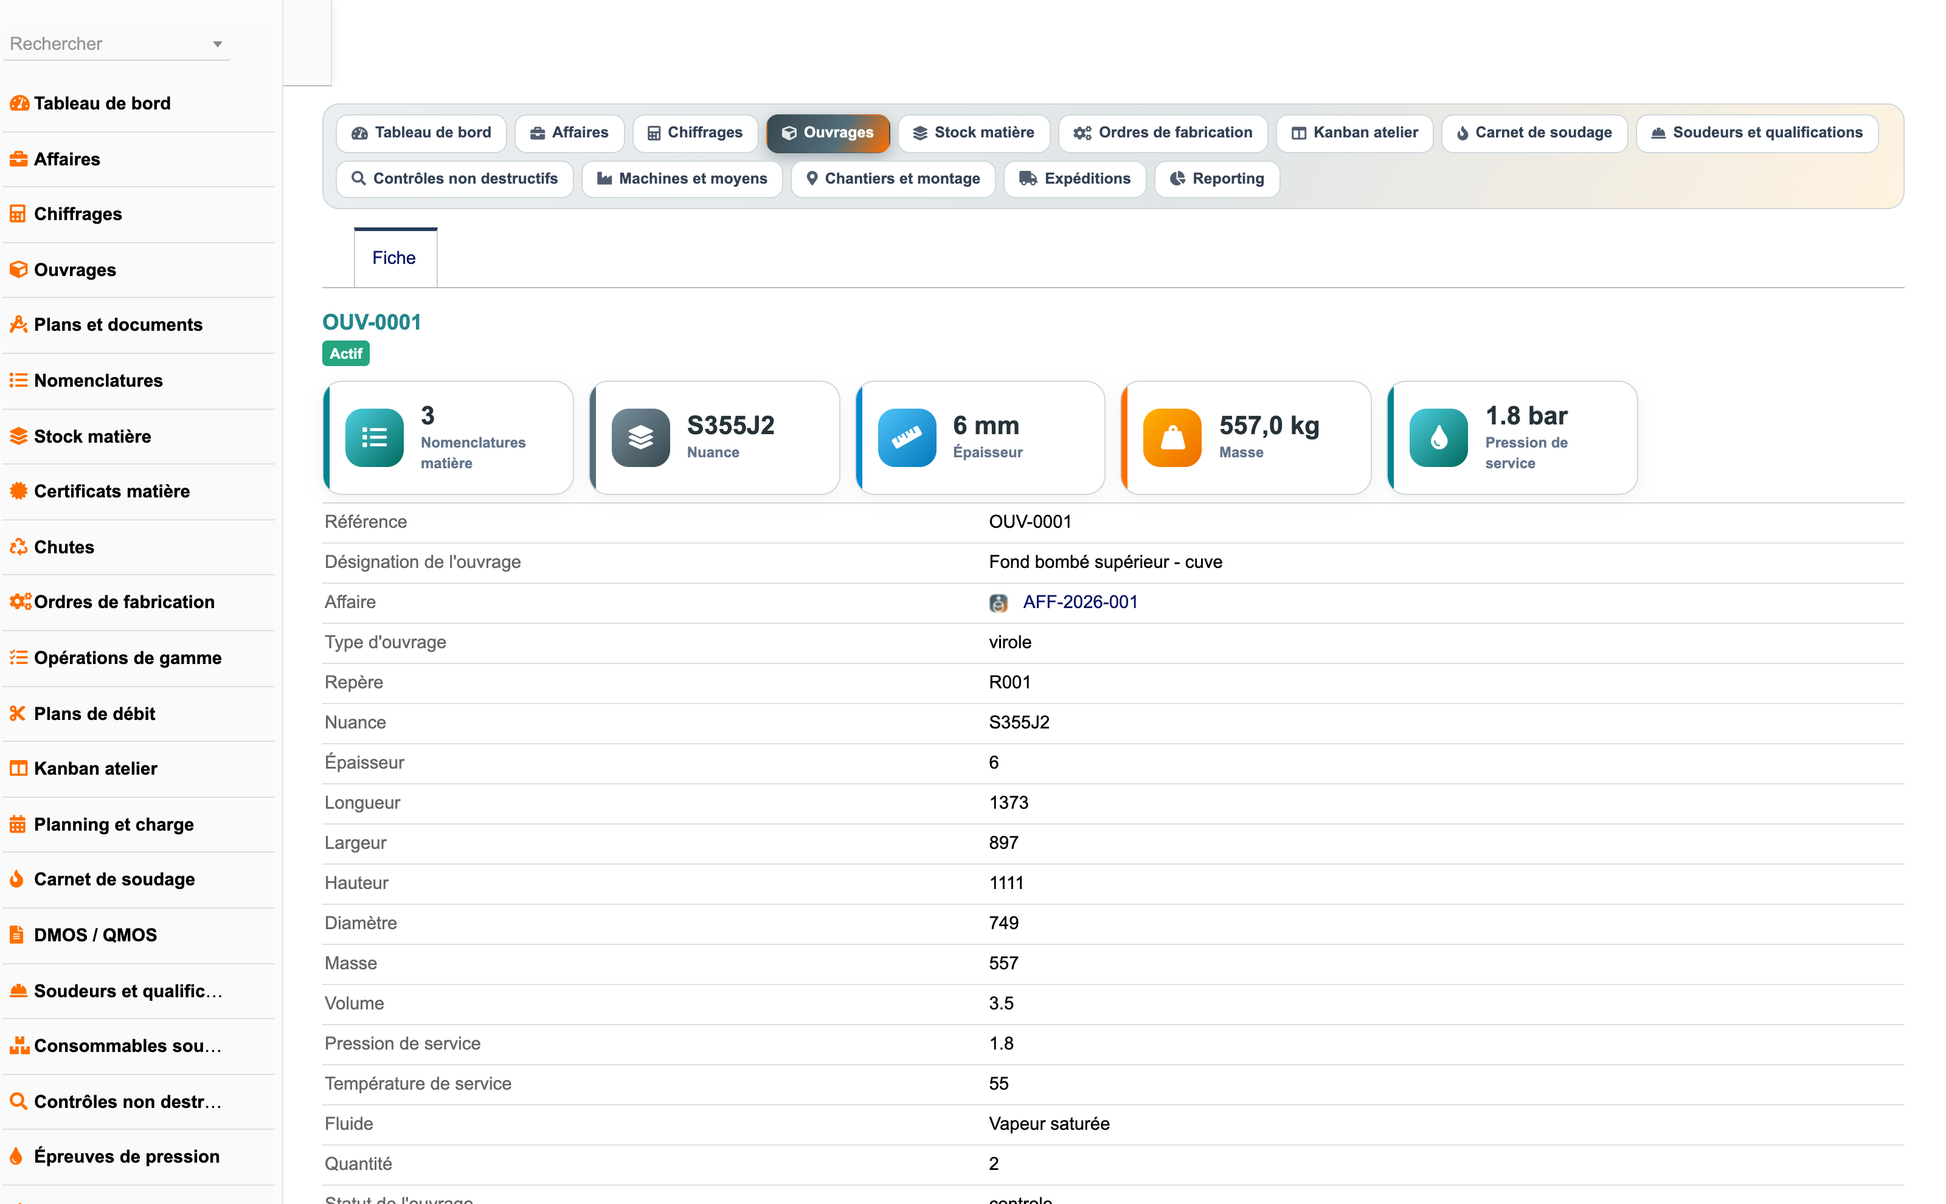Click the Épreuves de pression droplet icon
This screenshot has height=1204, width=1946.
tap(17, 1157)
